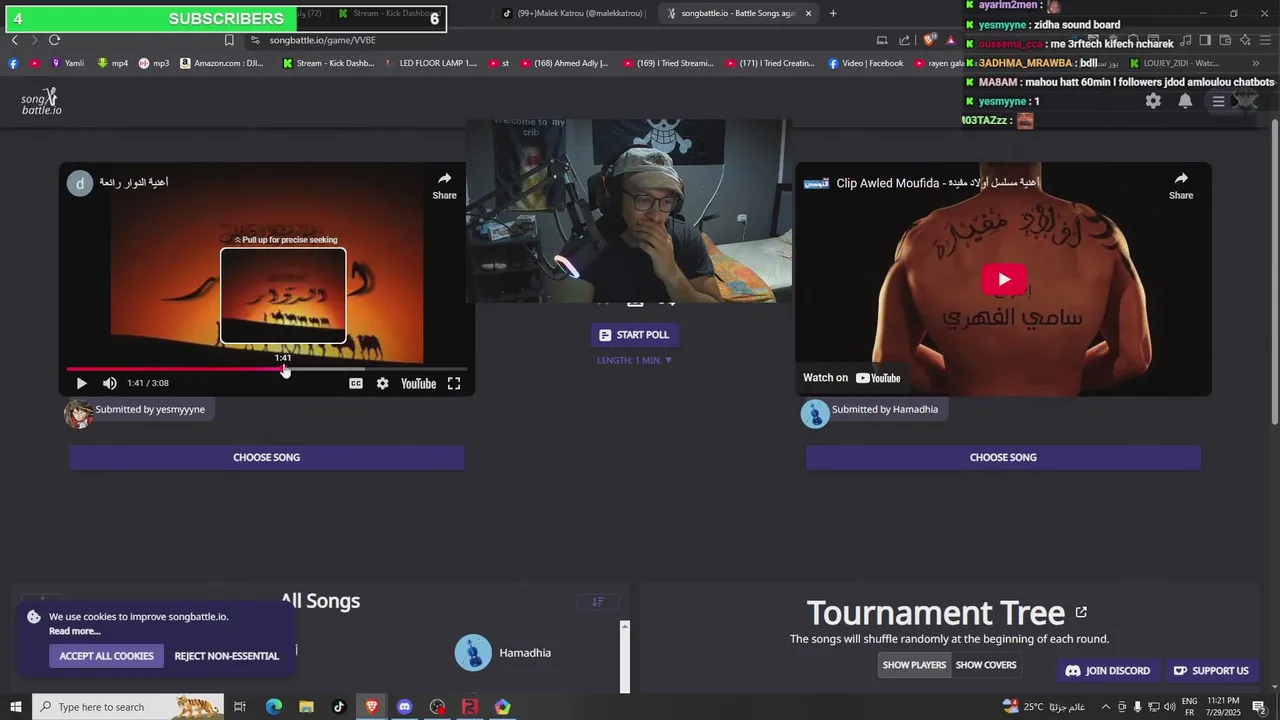Share the left YouTube video
This screenshot has height=720, width=1280.
tap(444, 185)
